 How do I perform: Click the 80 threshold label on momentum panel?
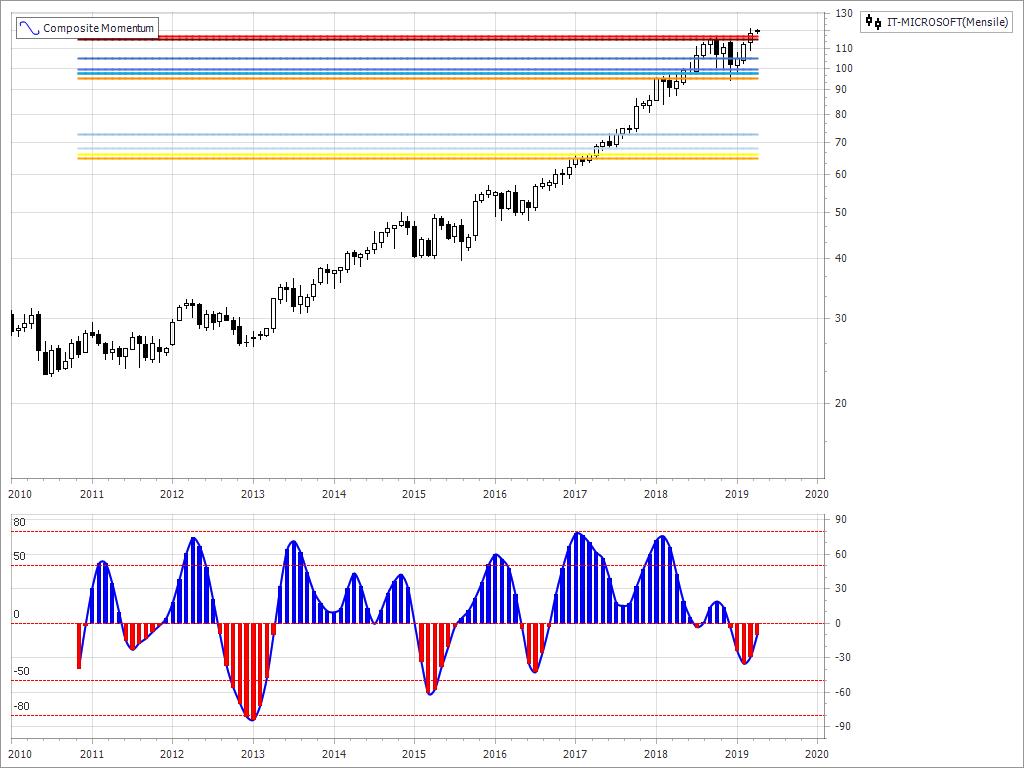pyautogui.click(x=20, y=522)
